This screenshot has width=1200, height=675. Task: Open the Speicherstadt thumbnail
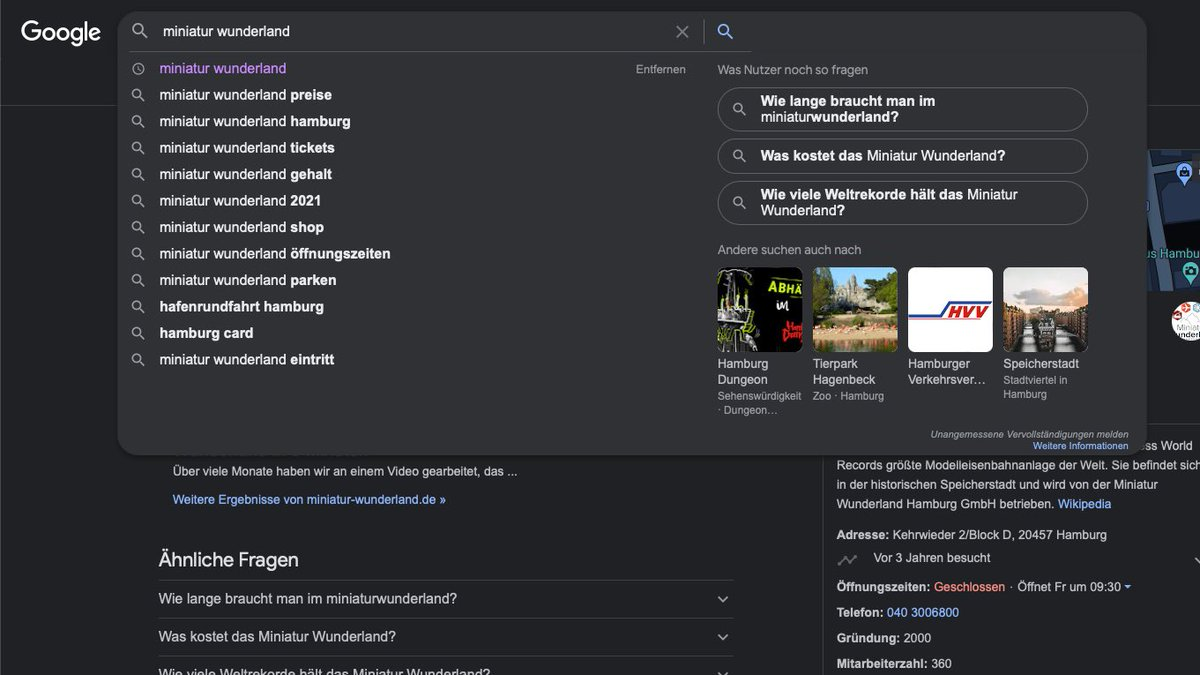(x=1045, y=310)
